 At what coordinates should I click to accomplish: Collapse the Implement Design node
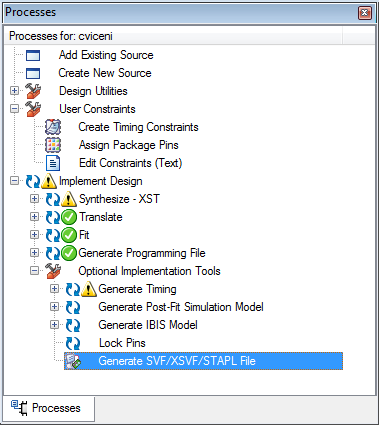pyautogui.click(x=14, y=181)
